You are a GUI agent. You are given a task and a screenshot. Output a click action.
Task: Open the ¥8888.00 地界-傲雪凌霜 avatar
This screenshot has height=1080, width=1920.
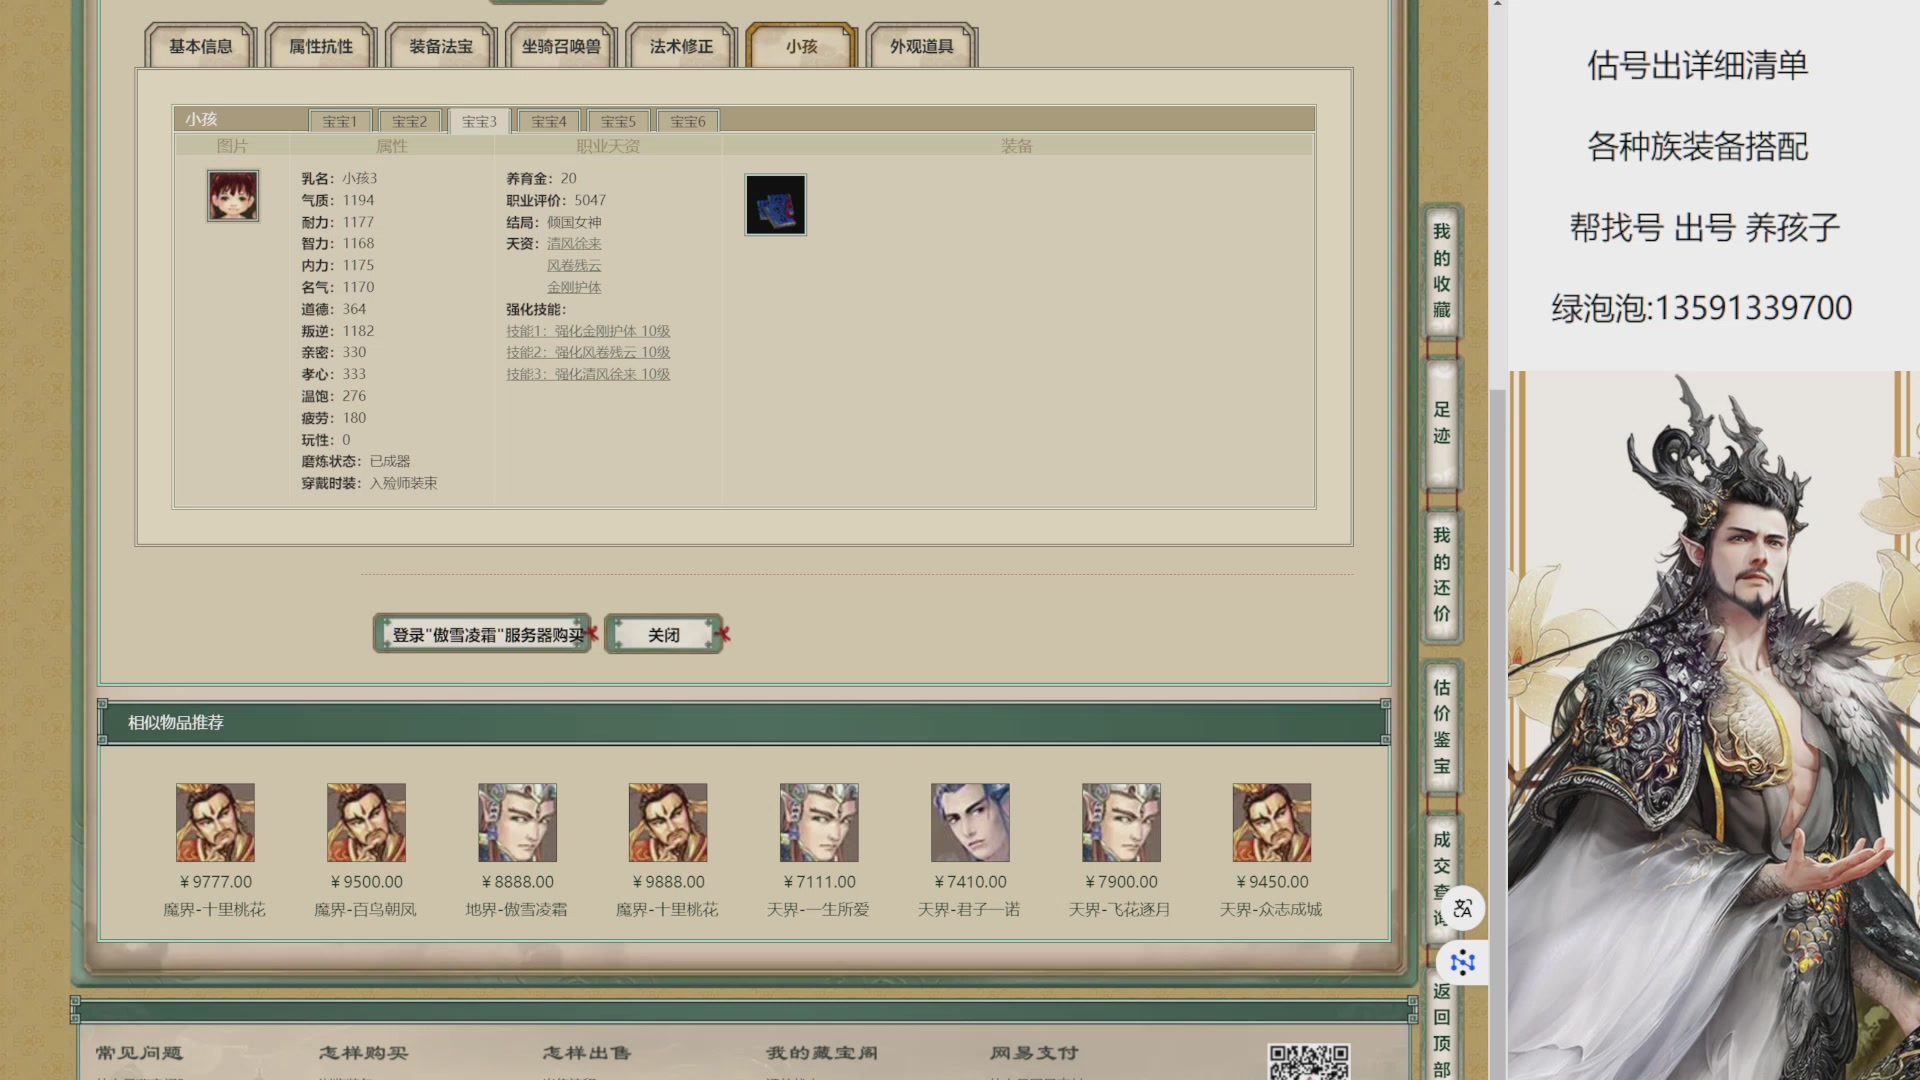click(x=517, y=822)
